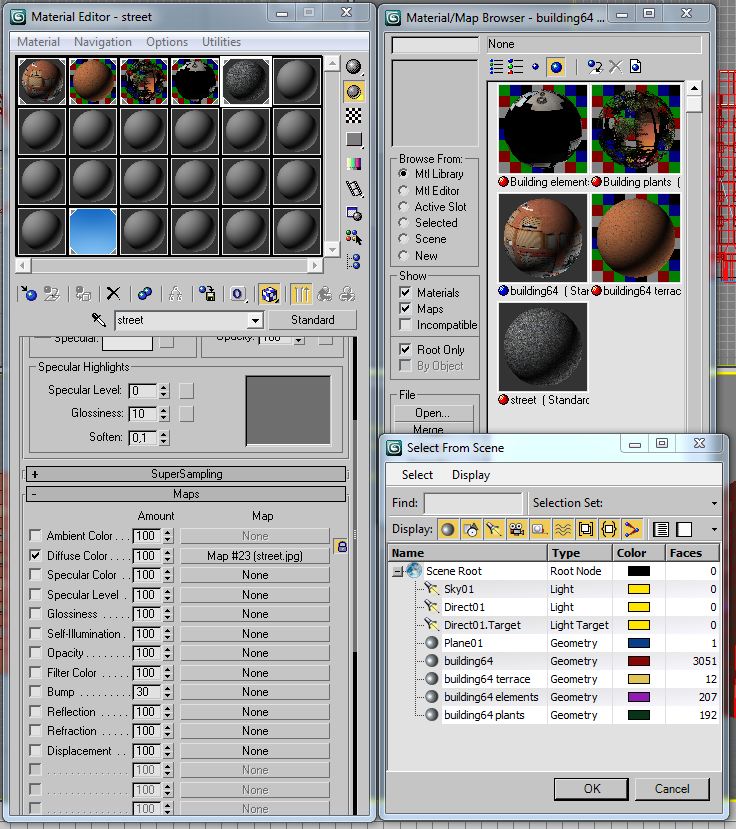Click the Select by Material icon
This screenshot has height=829, width=736.
354,237
